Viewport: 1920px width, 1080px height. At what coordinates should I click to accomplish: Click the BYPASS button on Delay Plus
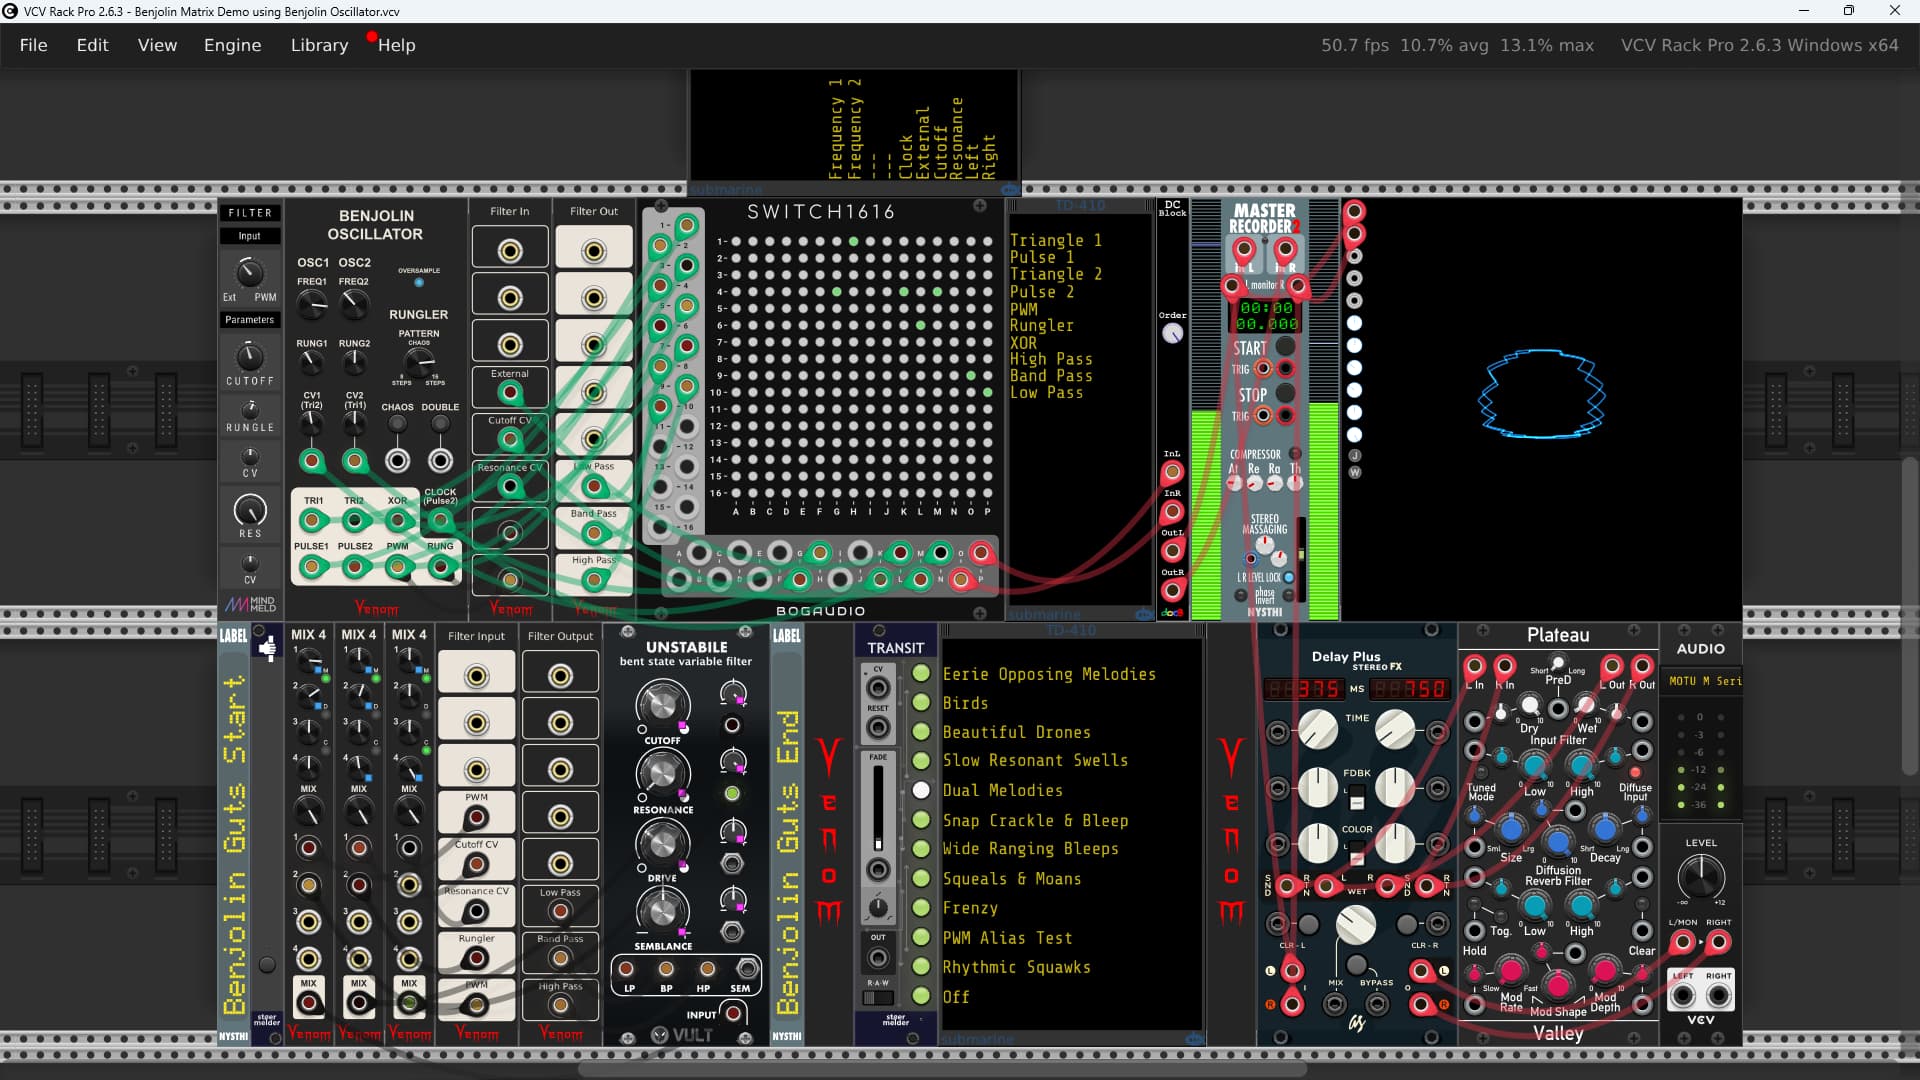1357,965
